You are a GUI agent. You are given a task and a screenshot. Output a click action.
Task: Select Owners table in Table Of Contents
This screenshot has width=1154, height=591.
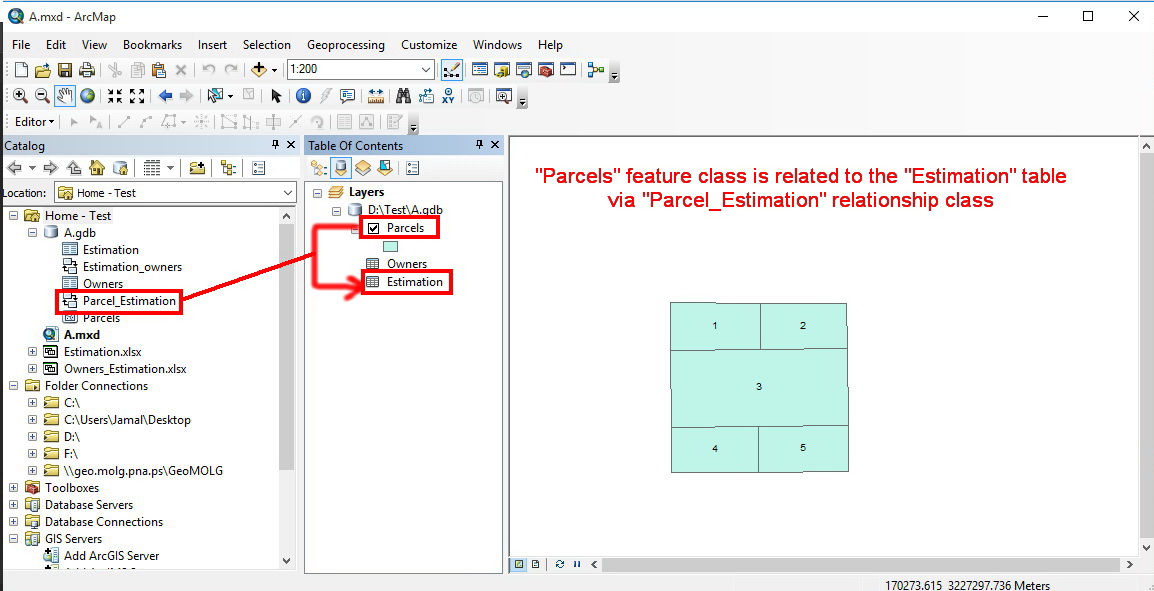click(x=407, y=263)
